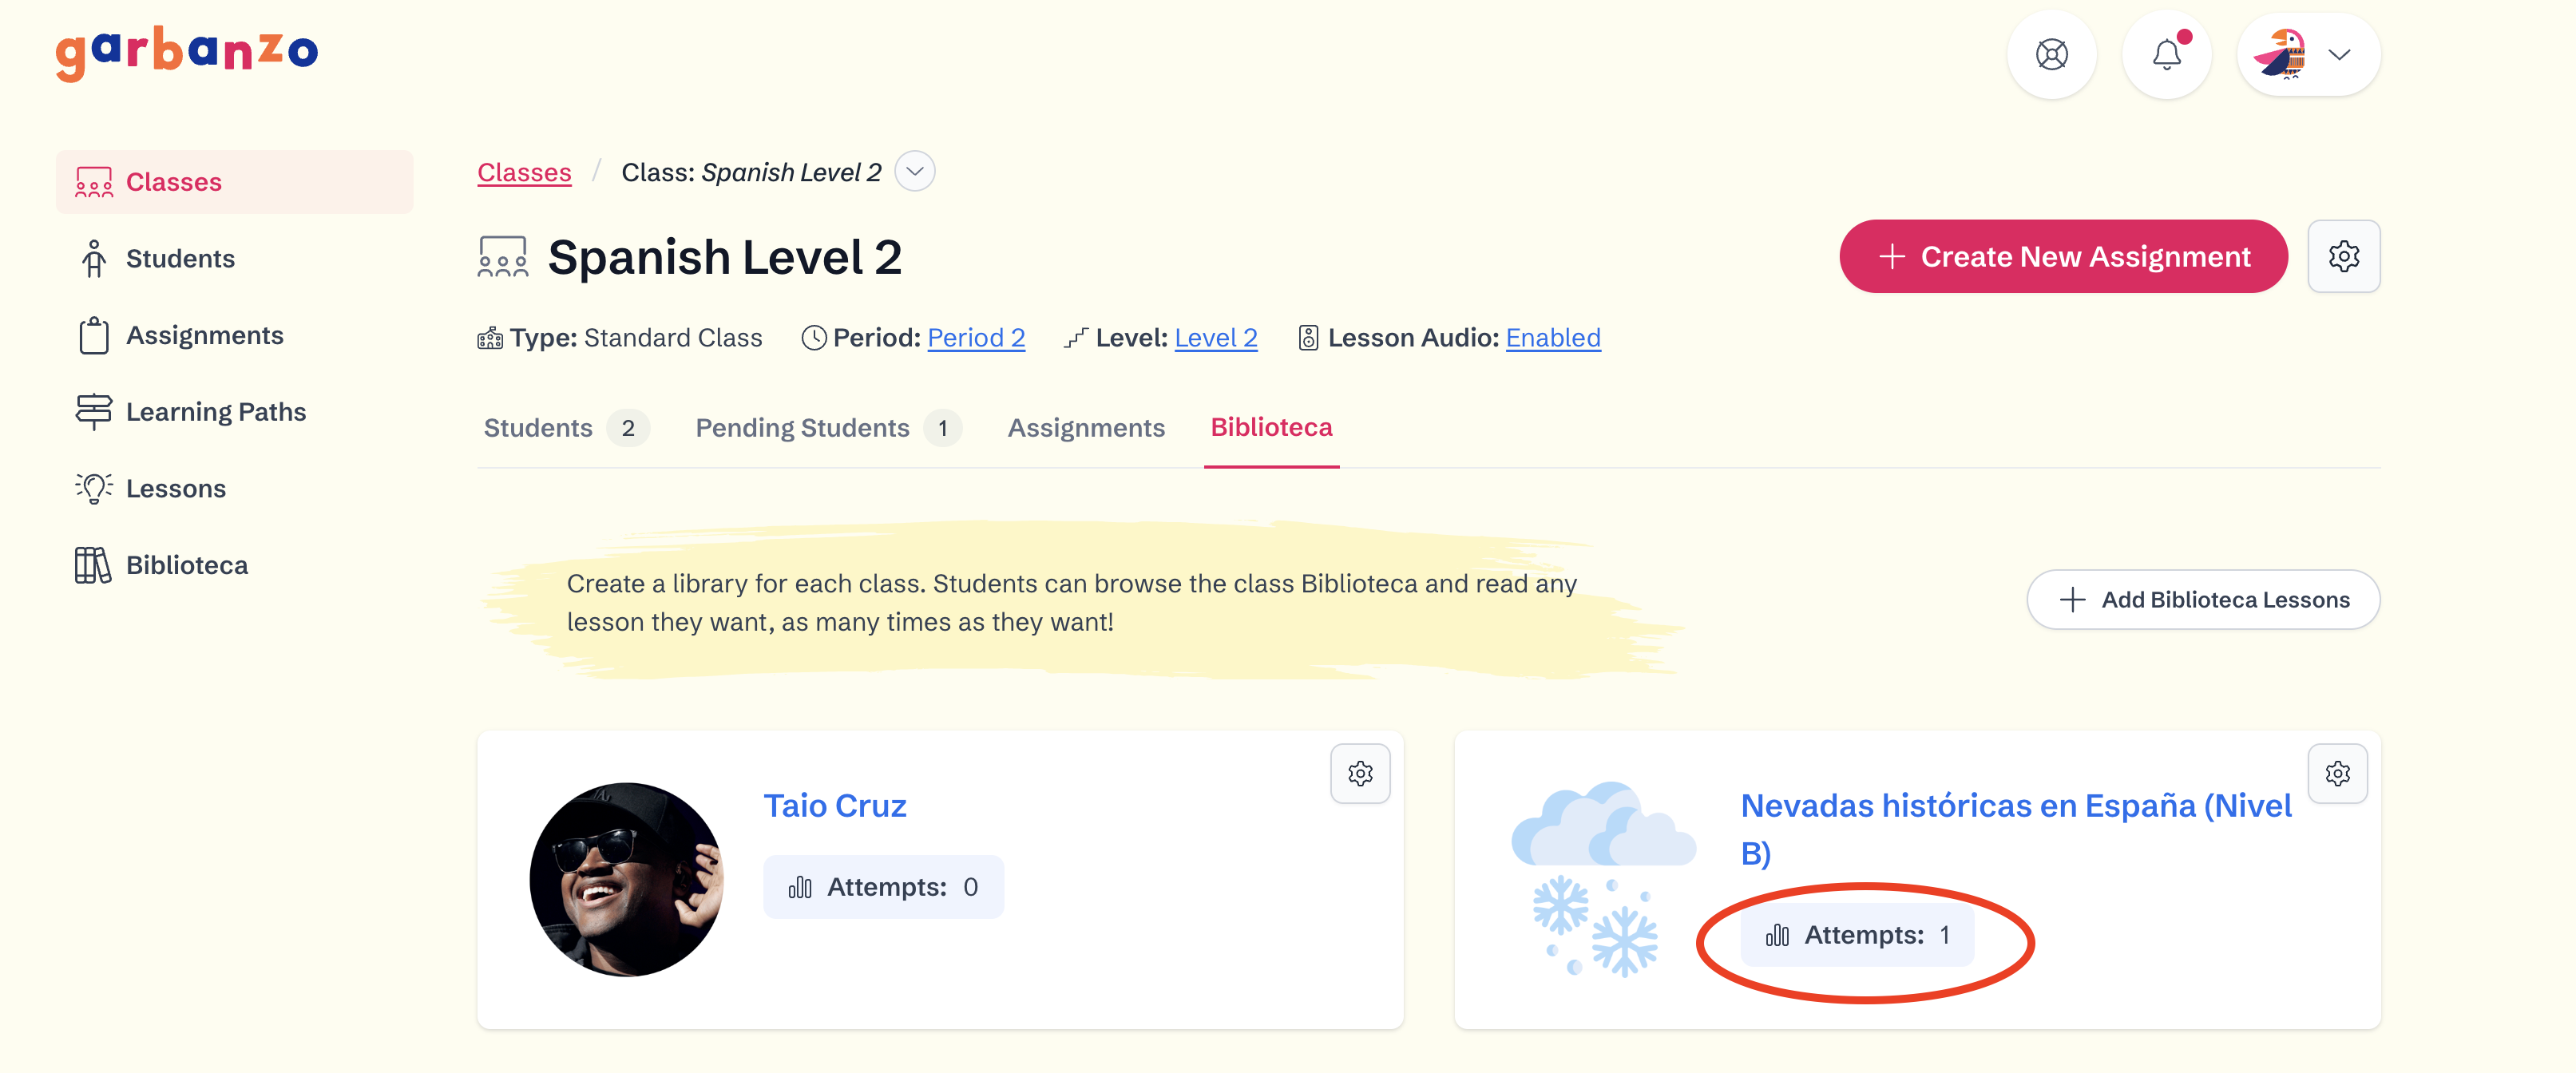Go to Students in the sidebar
The width and height of the screenshot is (2576, 1073).
pos(180,259)
